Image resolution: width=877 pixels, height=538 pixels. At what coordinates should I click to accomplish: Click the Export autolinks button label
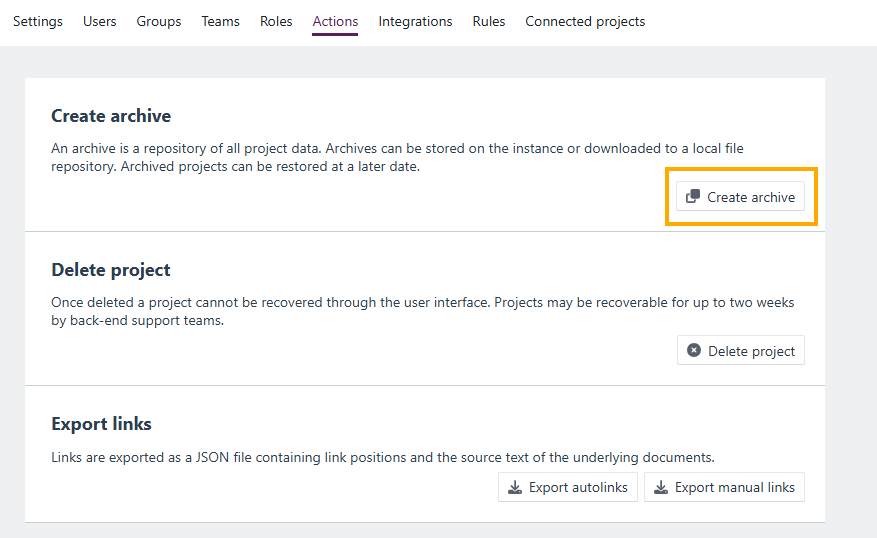click(578, 488)
